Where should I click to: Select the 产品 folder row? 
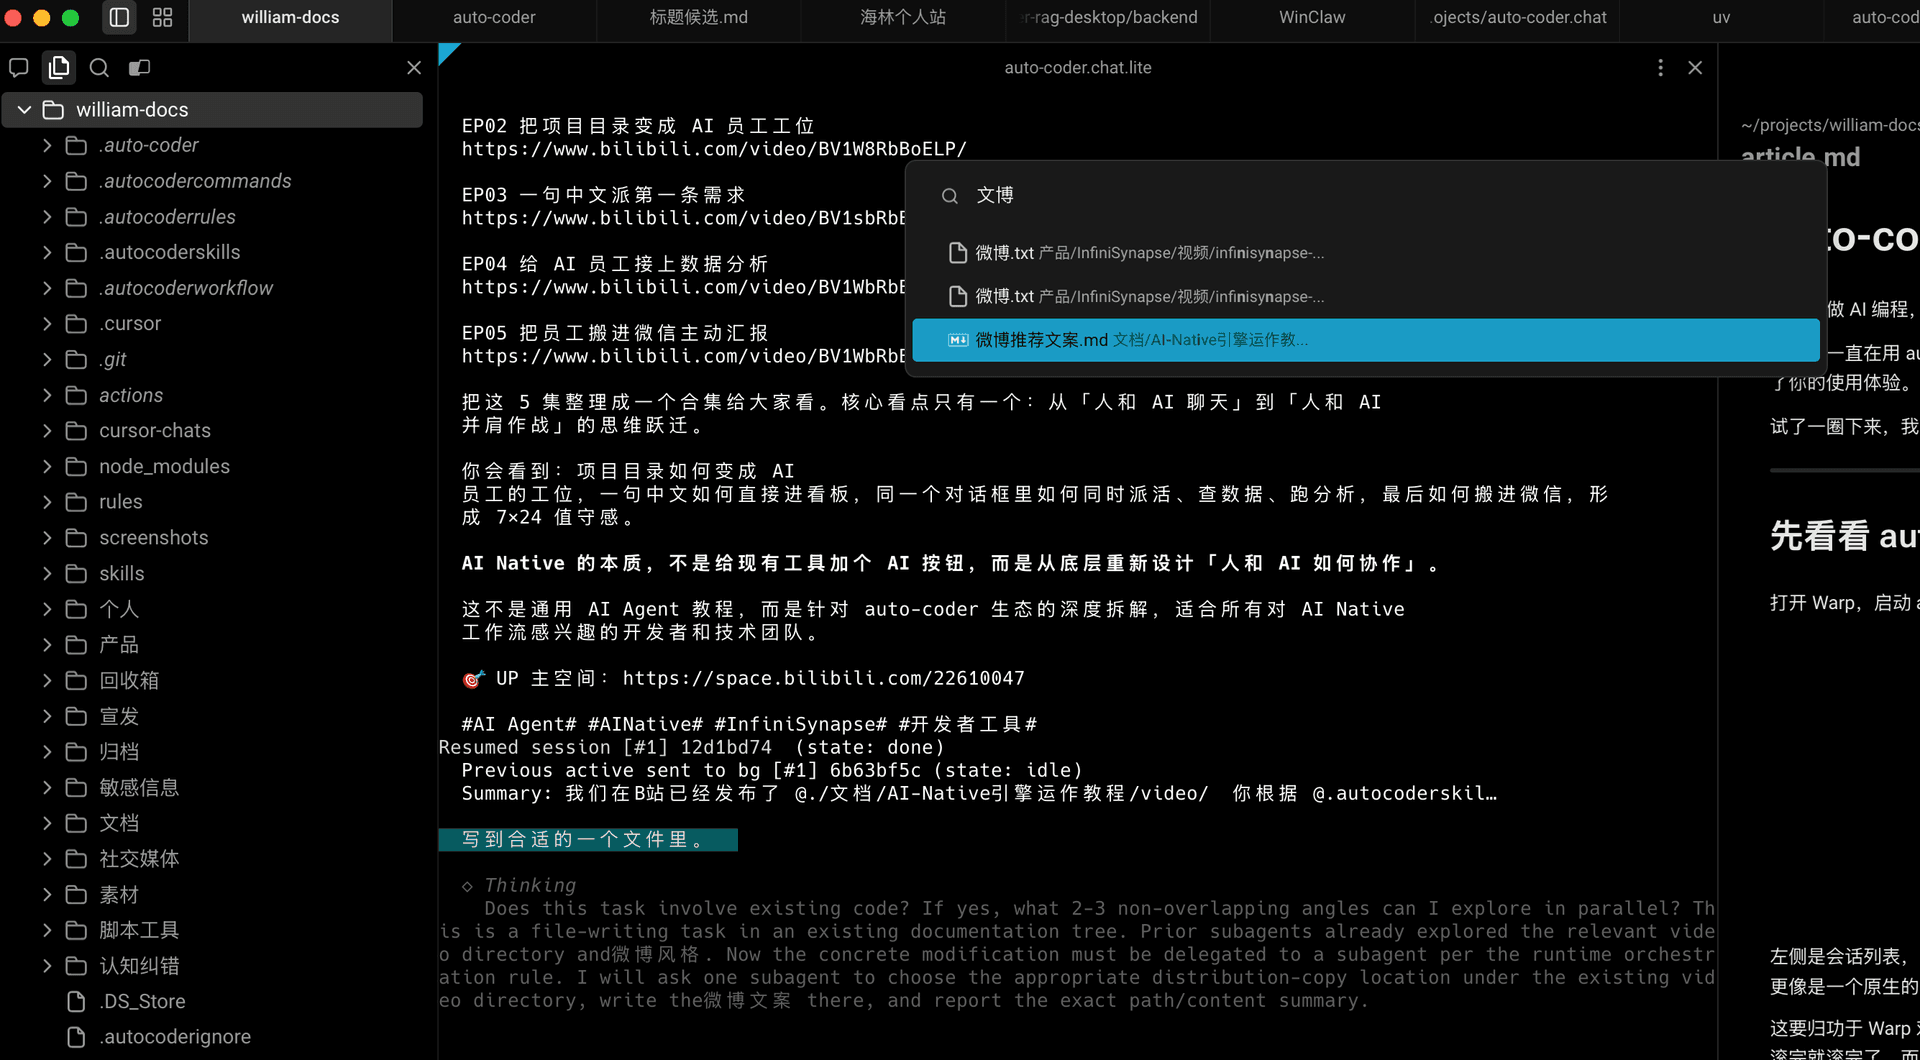tap(212, 645)
